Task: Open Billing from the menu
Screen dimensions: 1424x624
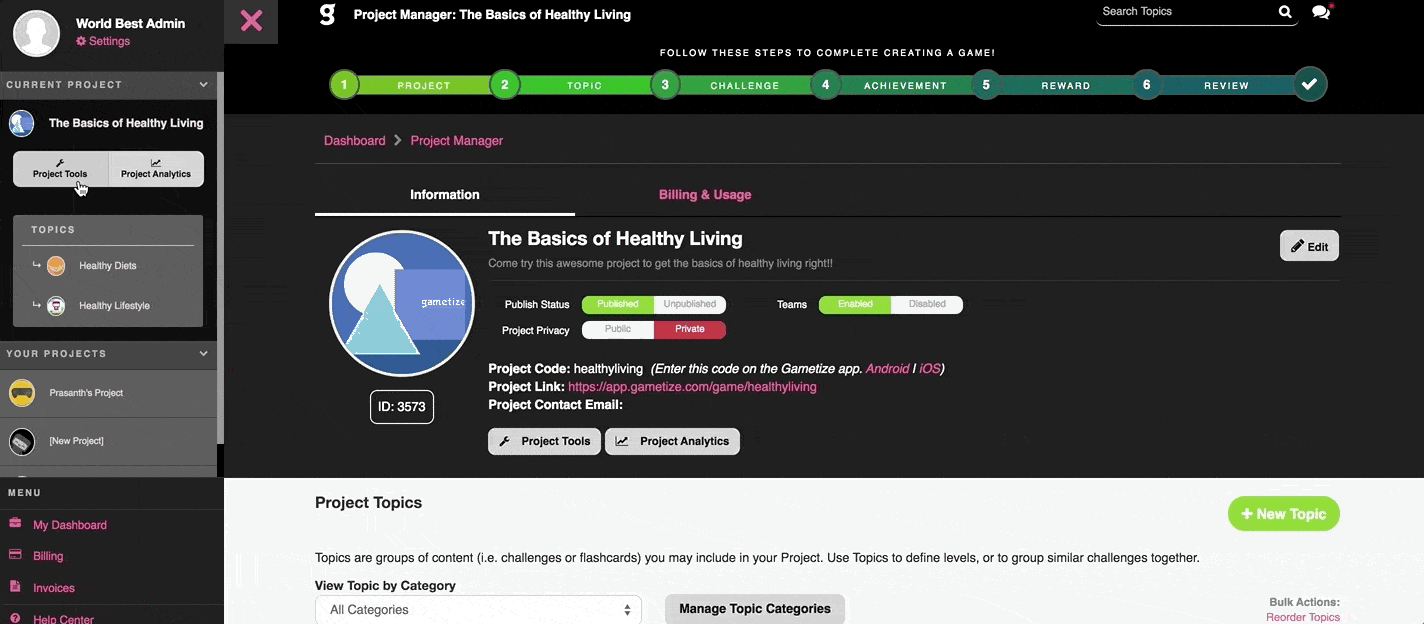Action: (x=48, y=556)
